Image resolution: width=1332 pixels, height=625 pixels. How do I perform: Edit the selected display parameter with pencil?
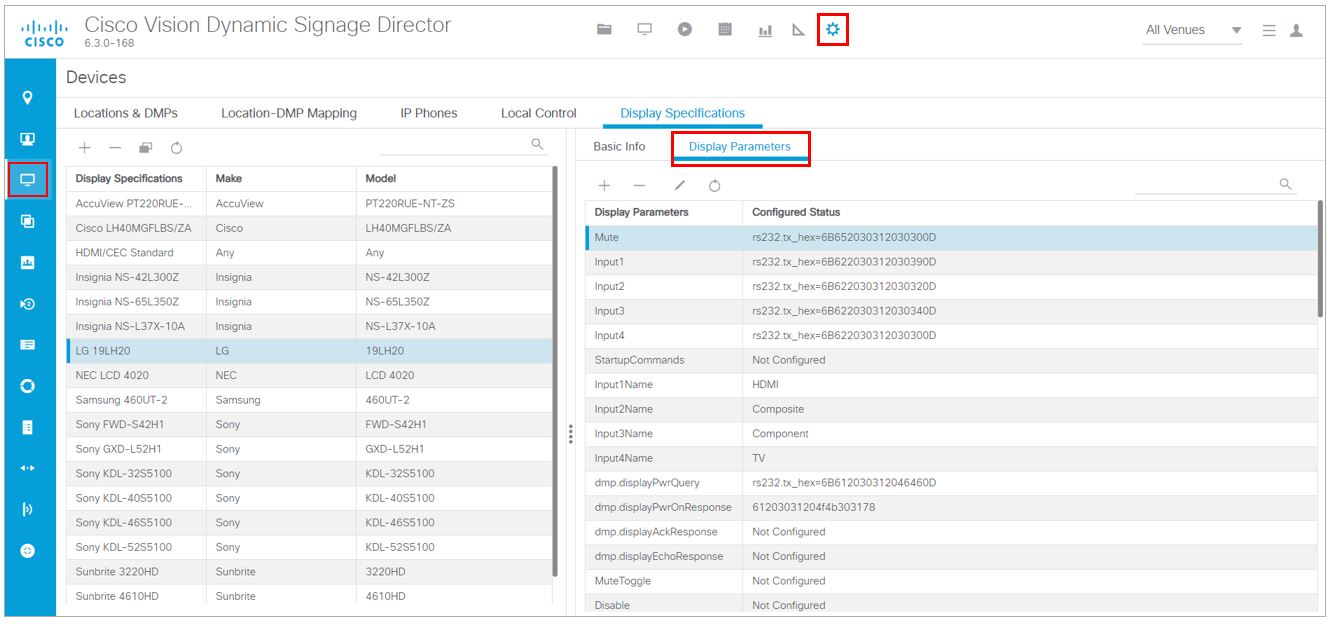[x=680, y=185]
